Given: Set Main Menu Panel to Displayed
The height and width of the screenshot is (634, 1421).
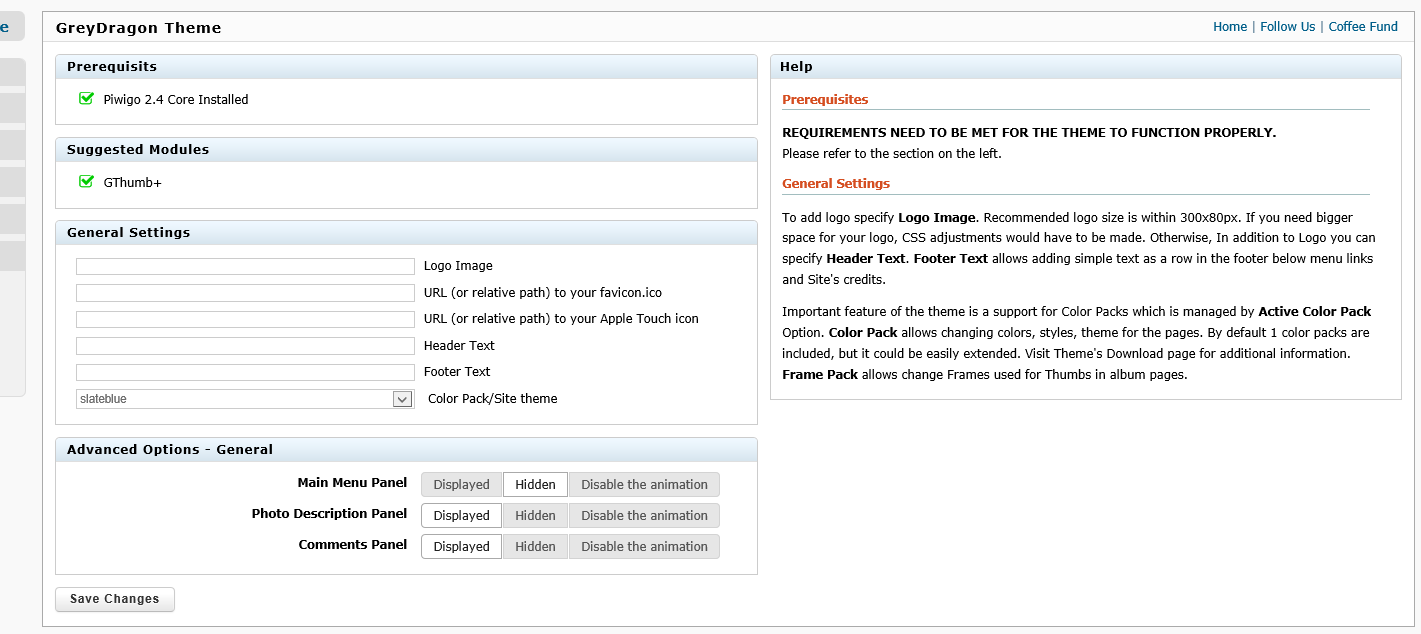Looking at the screenshot, I should click(461, 485).
